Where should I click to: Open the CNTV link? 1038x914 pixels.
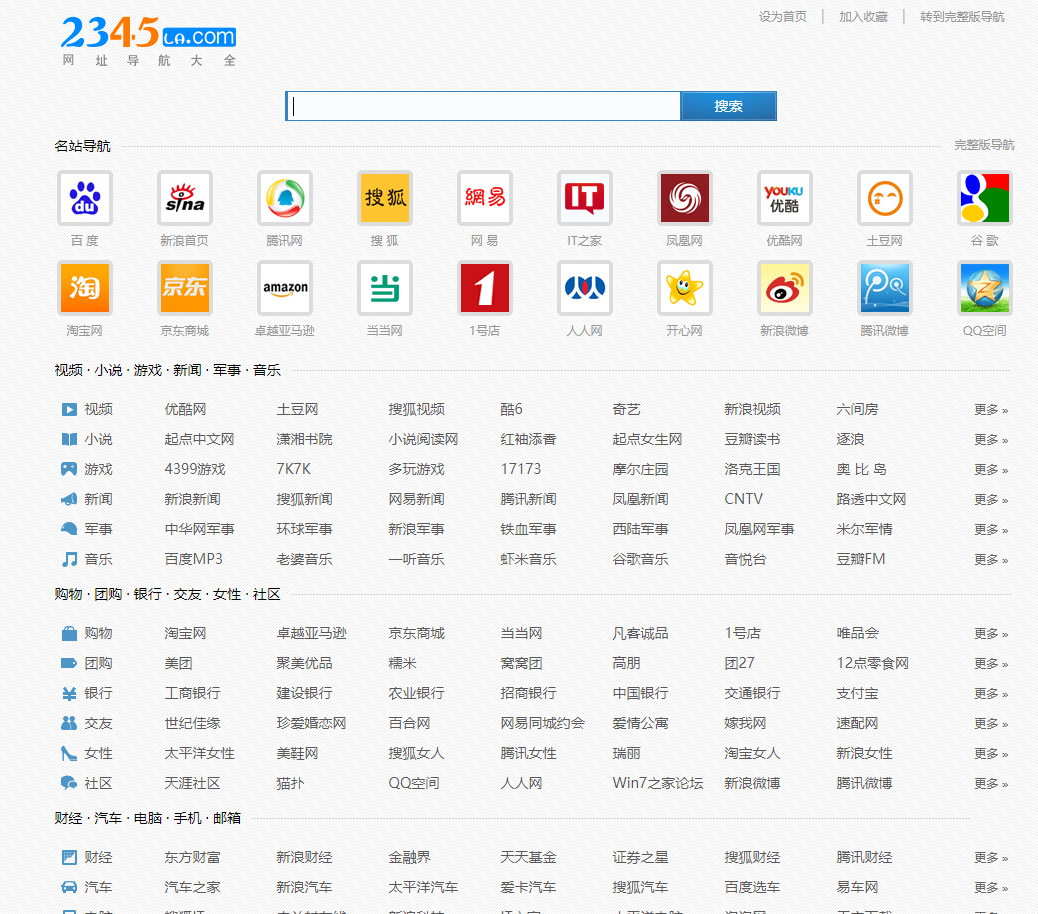(743, 500)
